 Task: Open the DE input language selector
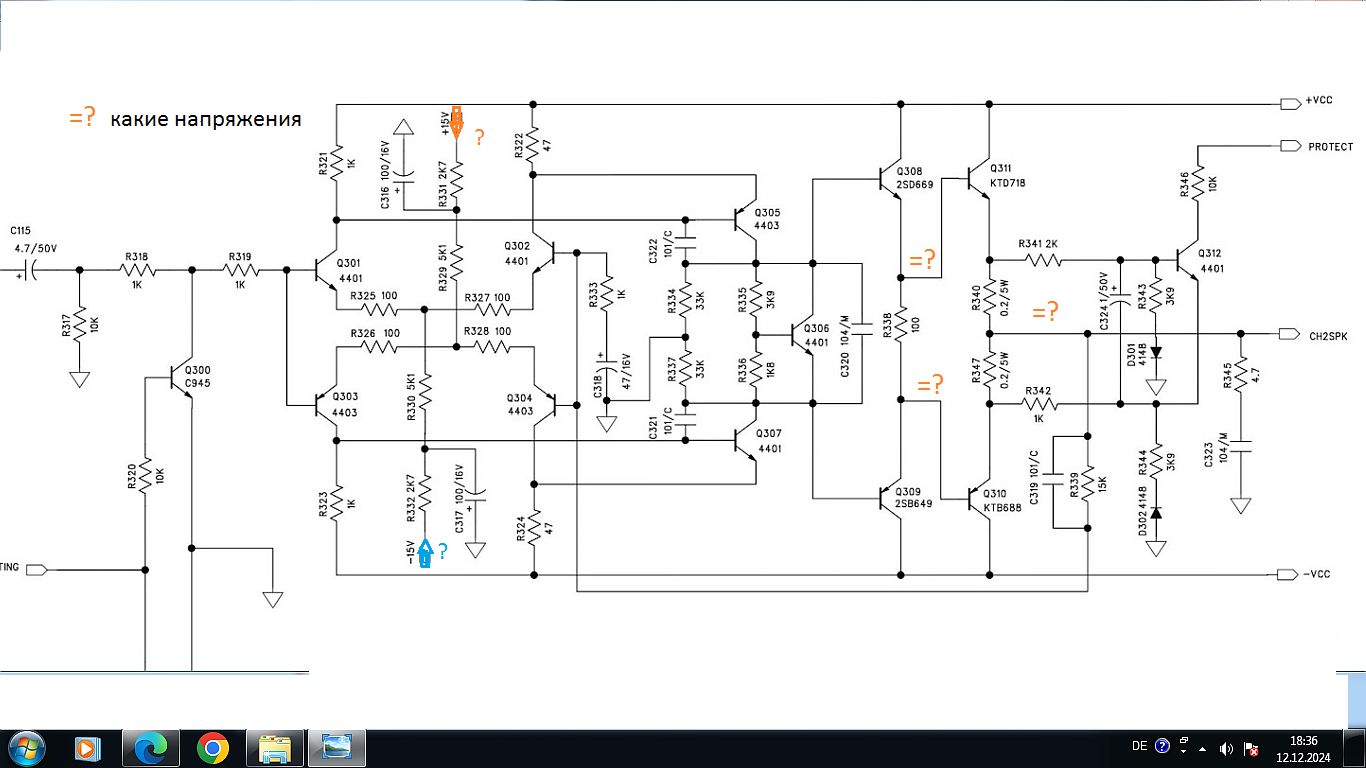[x=1139, y=746]
